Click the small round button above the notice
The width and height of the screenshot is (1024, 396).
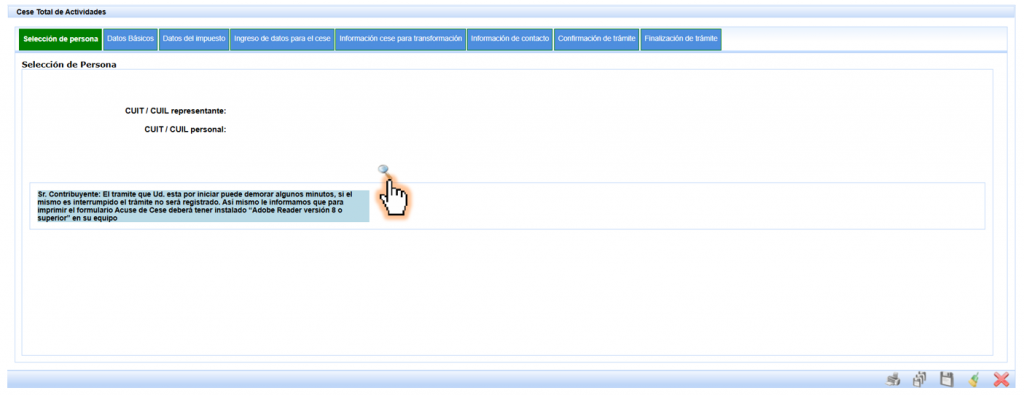(384, 169)
